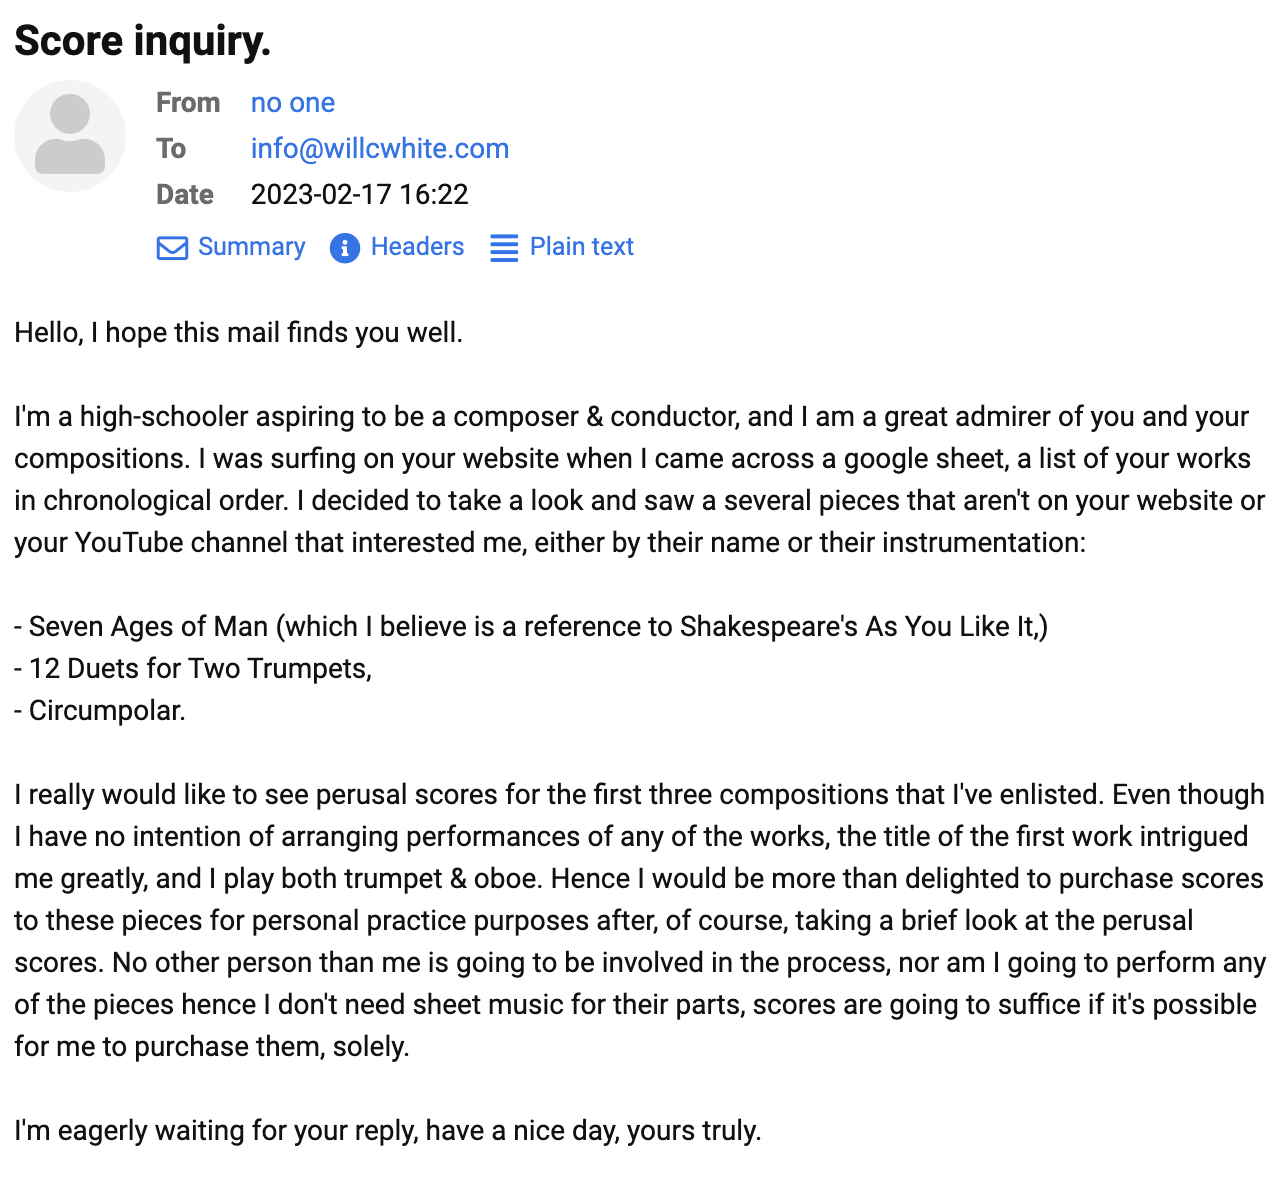Select the Plain text tab label
This screenshot has width=1288, height=1180.
coord(581,247)
